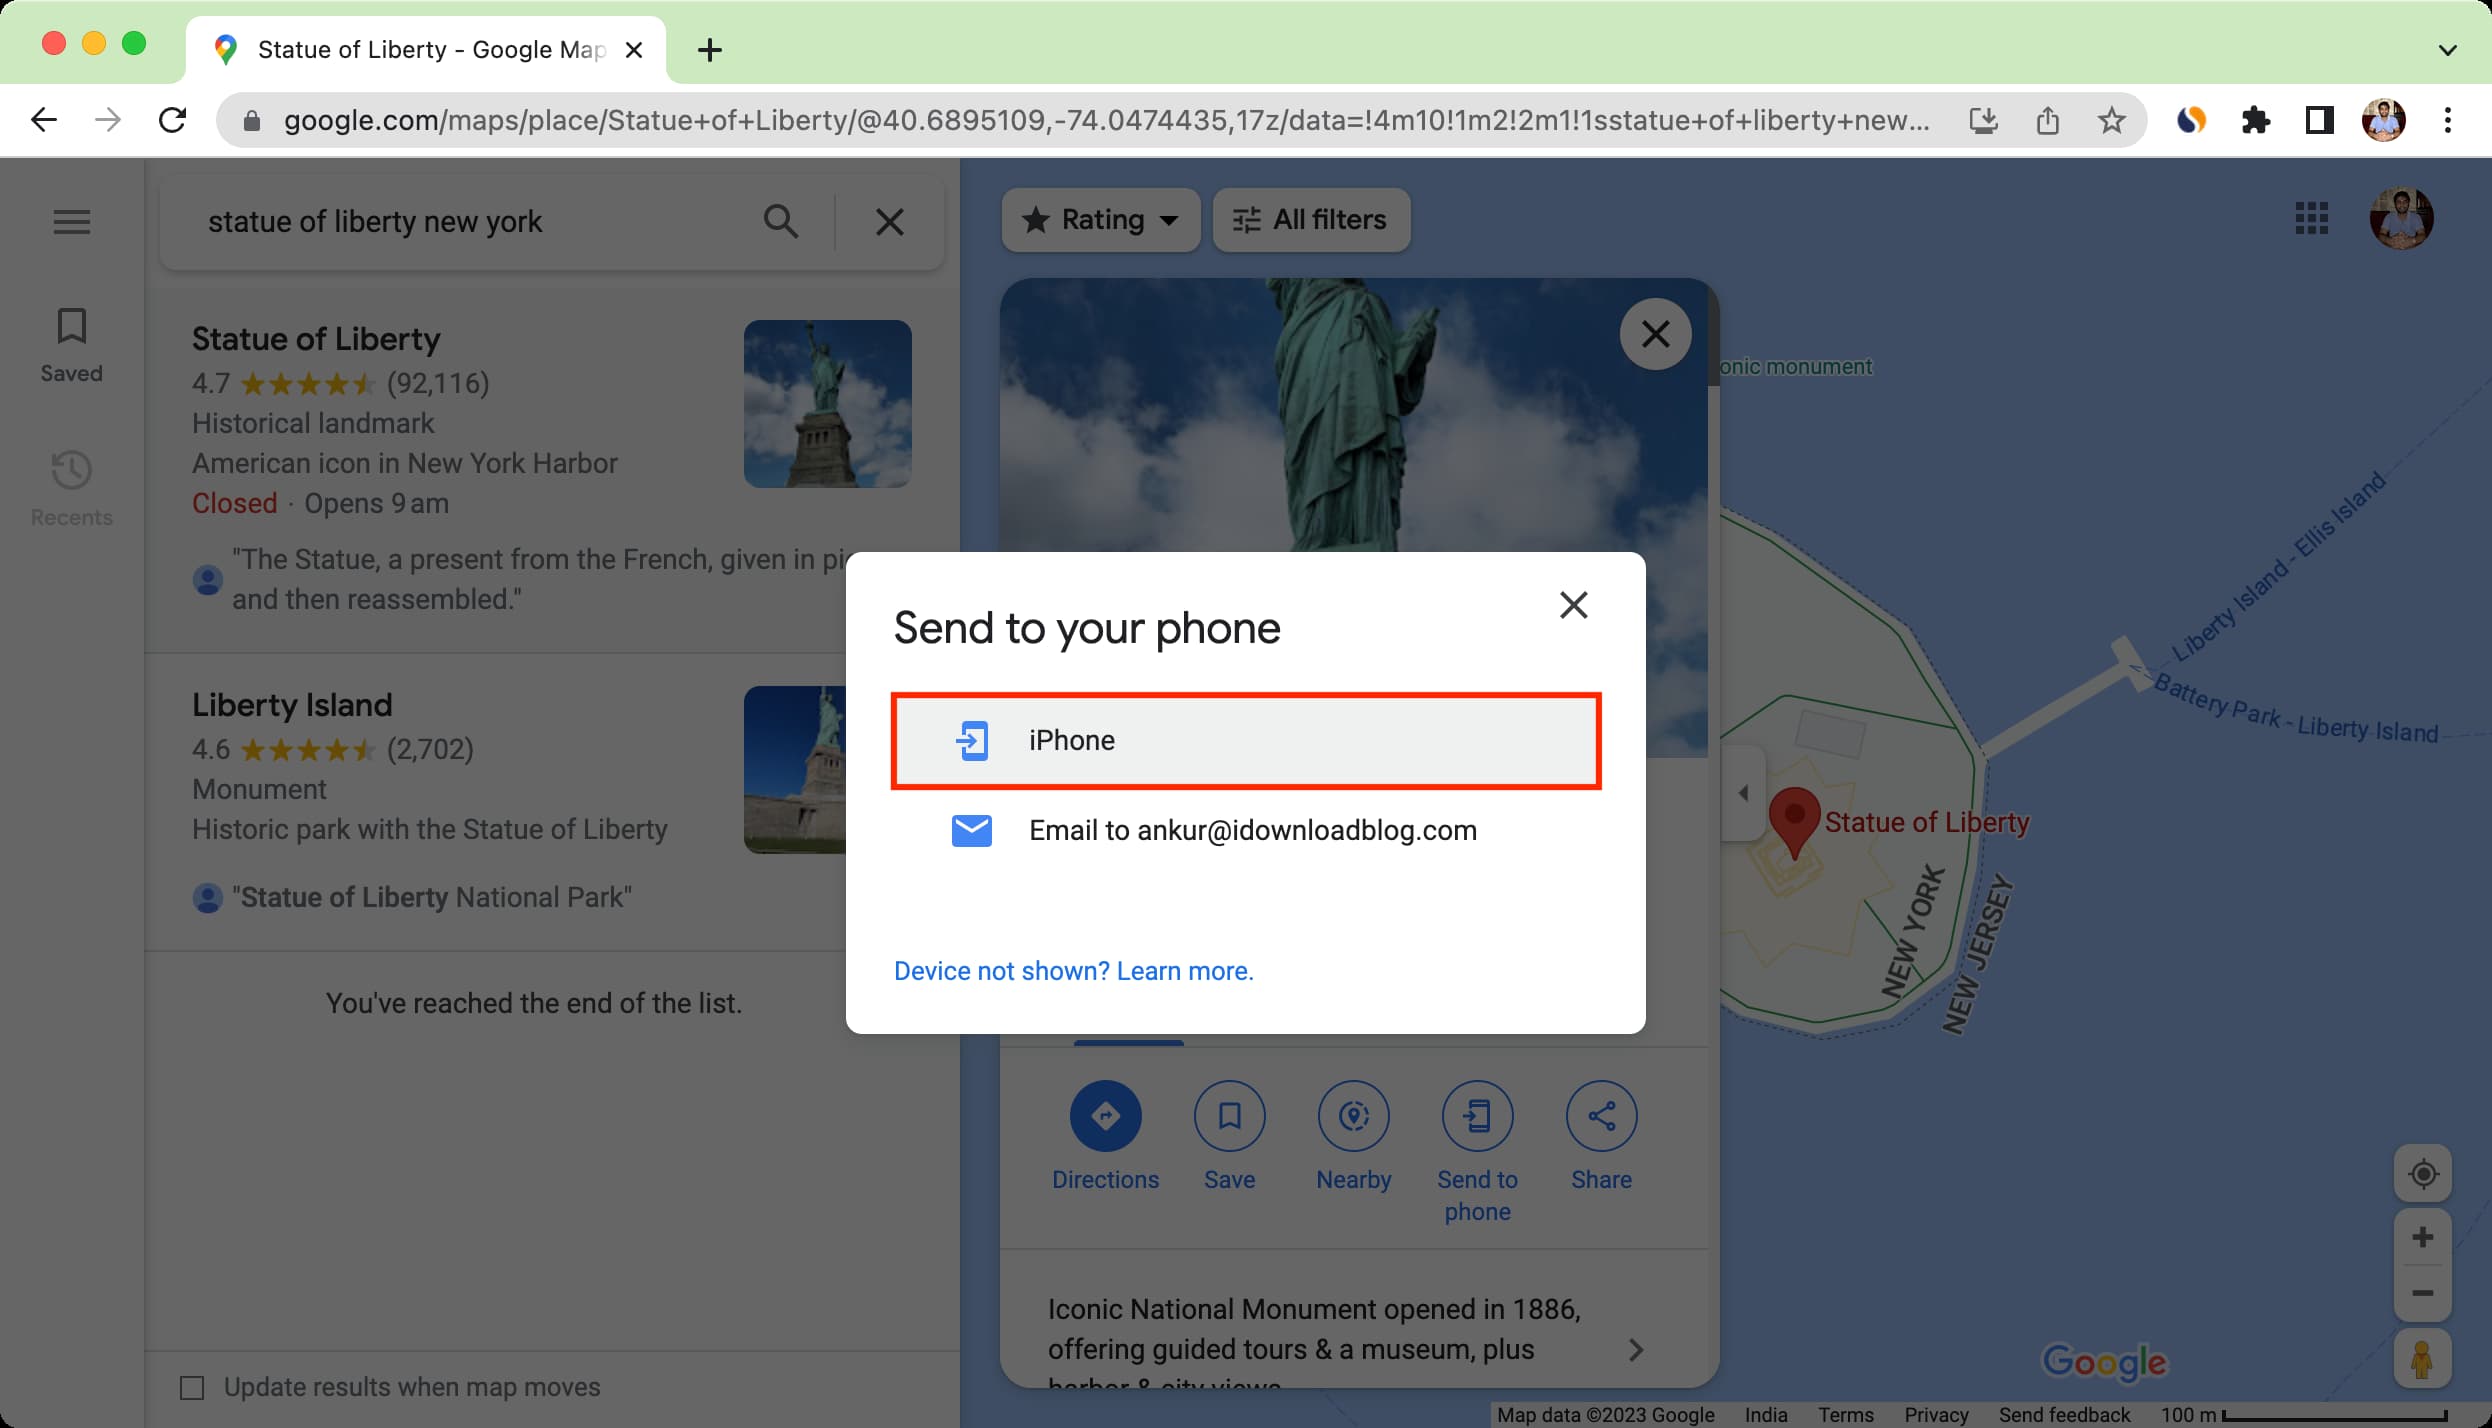Click the Directions icon button
This screenshot has width=2492, height=1428.
click(1105, 1116)
